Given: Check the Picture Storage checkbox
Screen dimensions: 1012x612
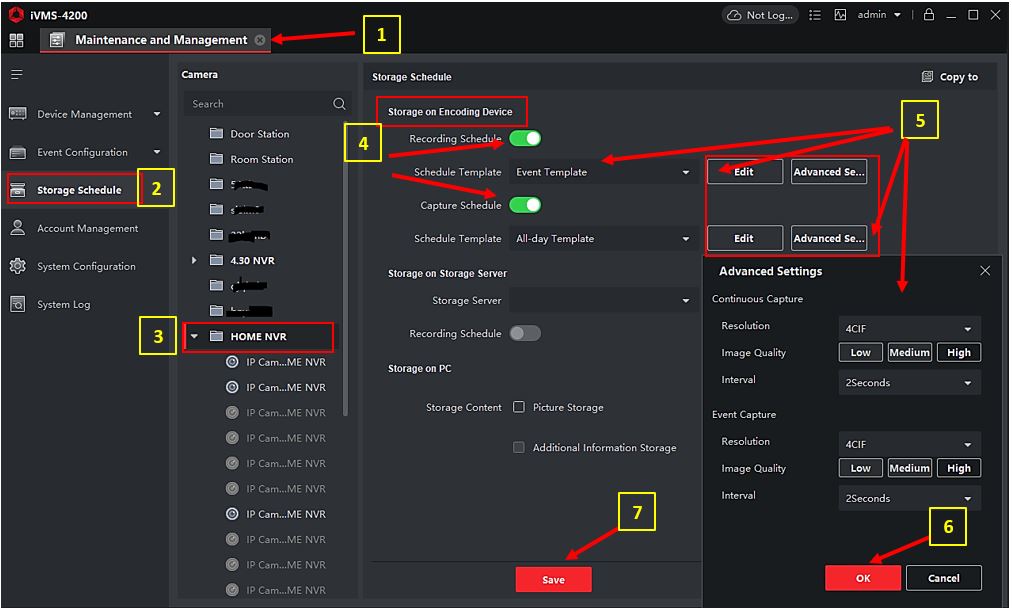Looking at the screenshot, I should 519,407.
